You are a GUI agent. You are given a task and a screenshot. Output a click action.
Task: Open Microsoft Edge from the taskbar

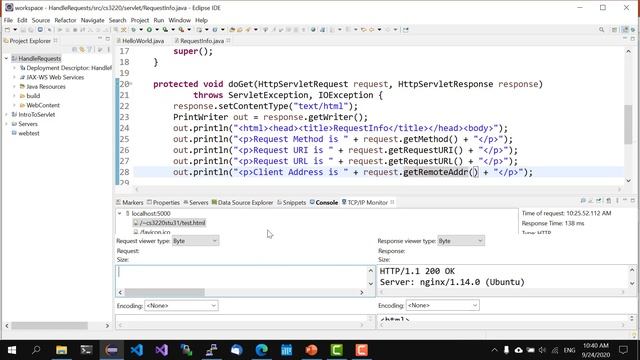point(262,350)
